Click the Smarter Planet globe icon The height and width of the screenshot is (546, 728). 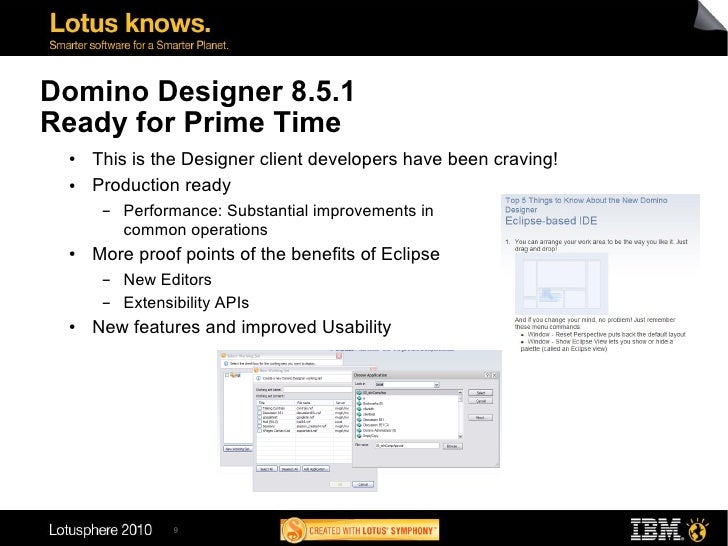[696, 530]
